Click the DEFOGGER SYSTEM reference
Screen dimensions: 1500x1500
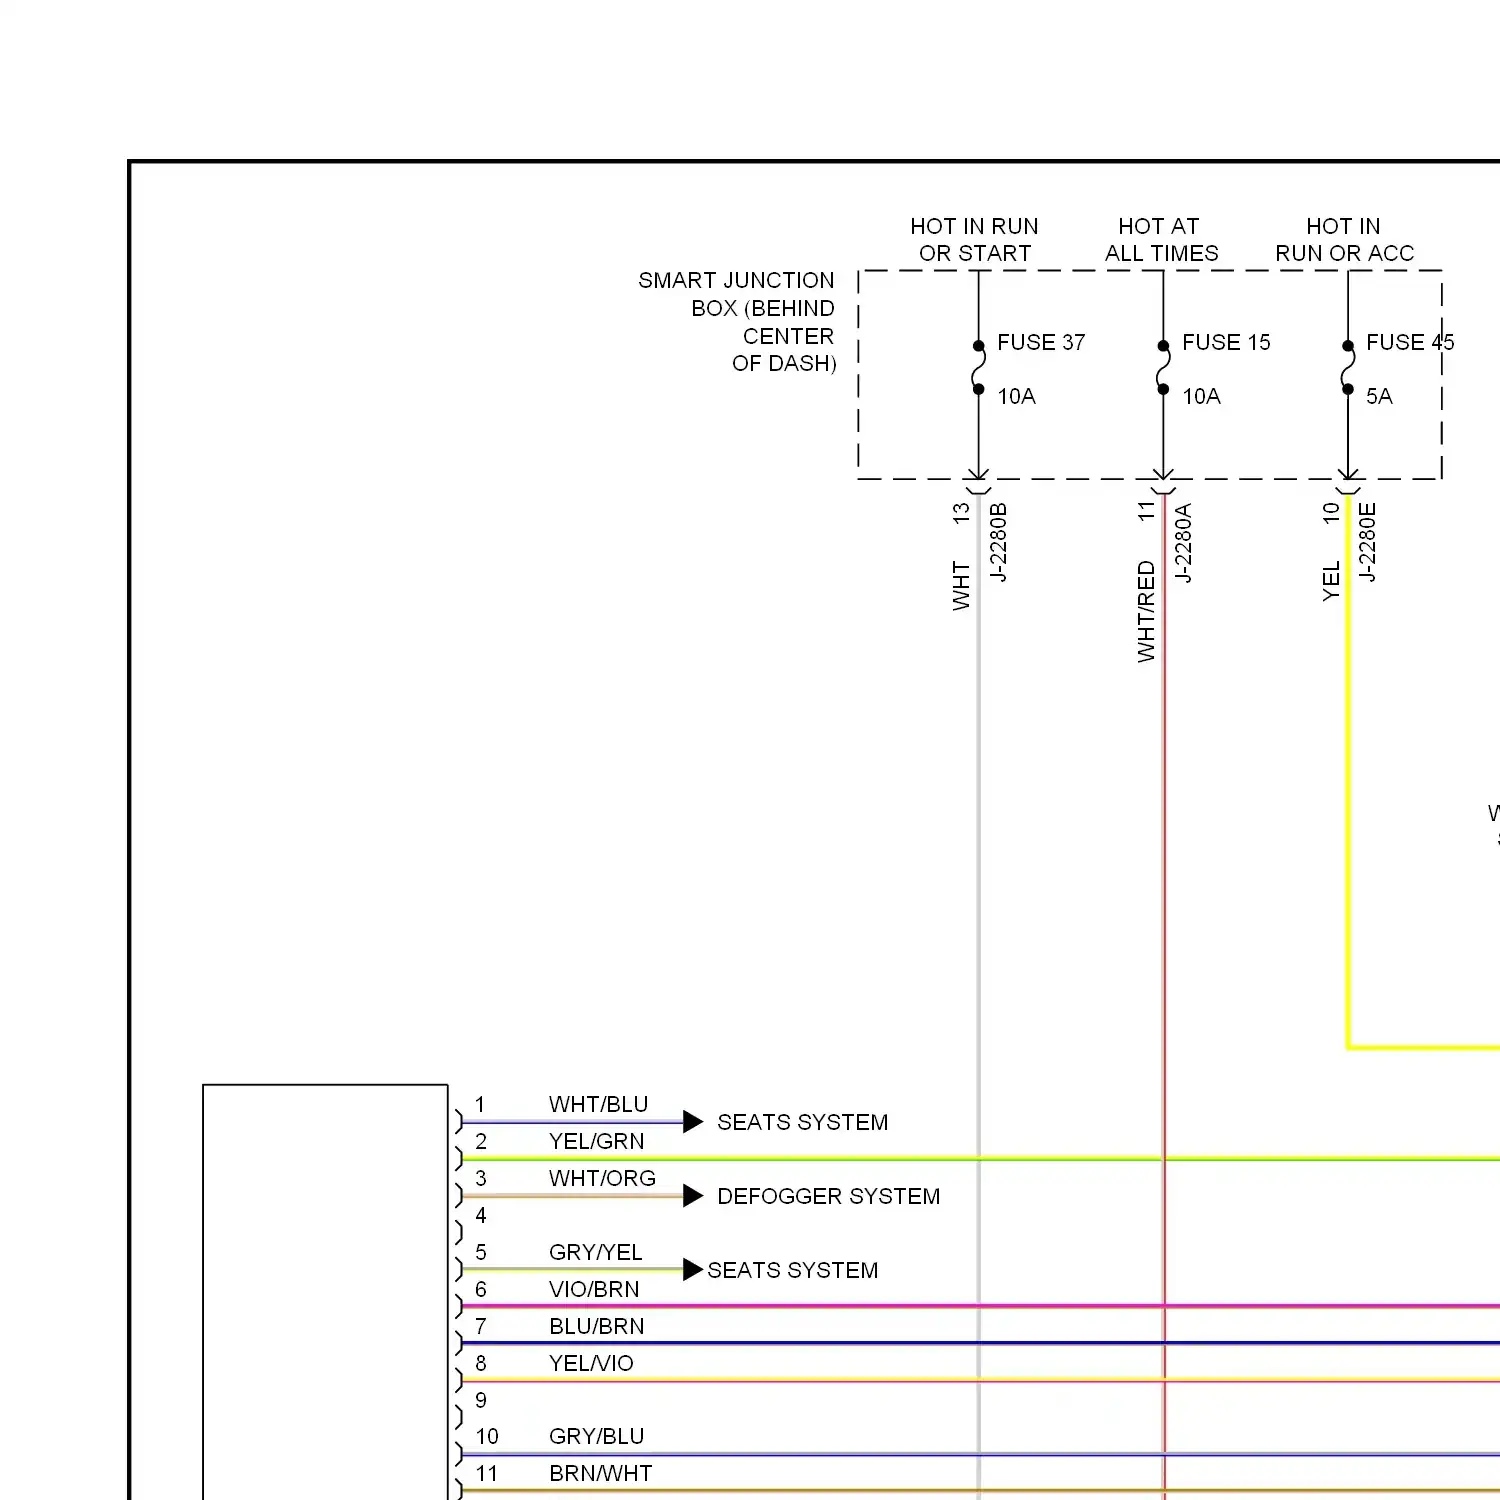coord(828,1197)
